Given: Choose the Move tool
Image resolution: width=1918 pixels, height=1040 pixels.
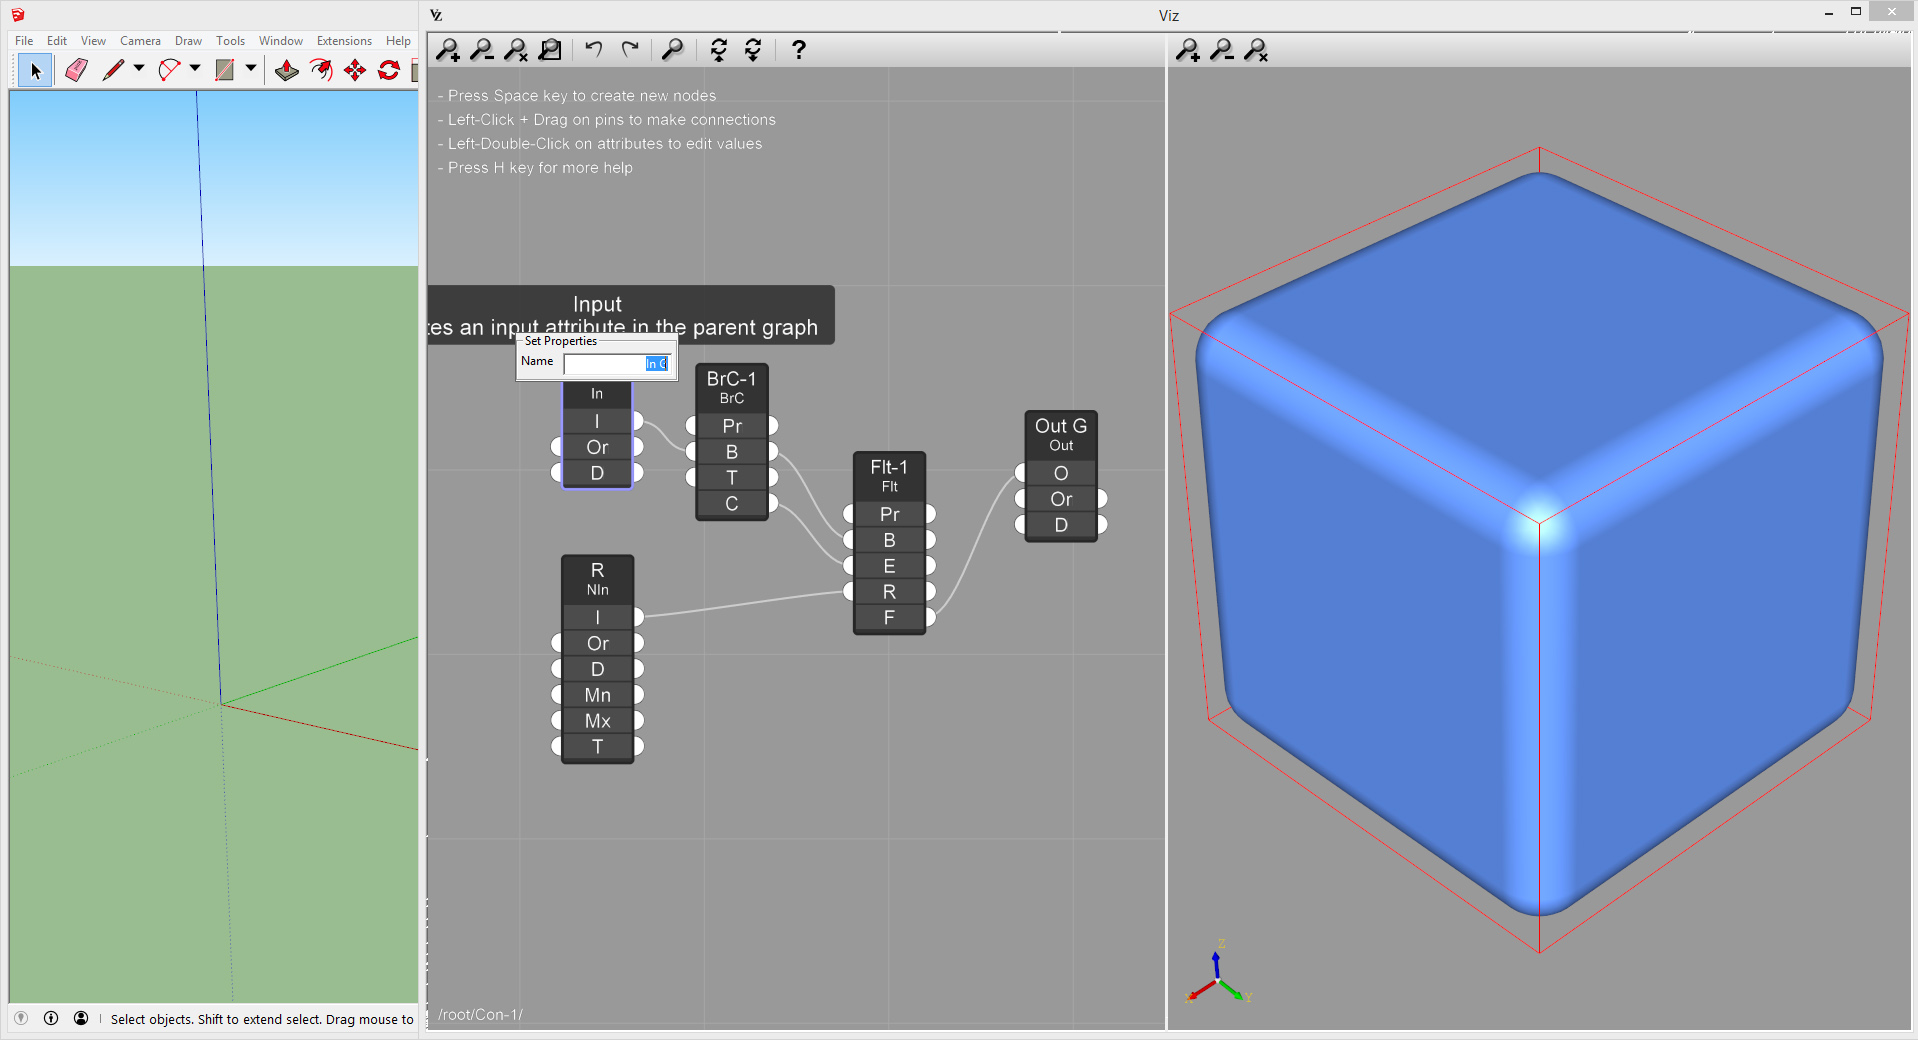Looking at the screenshot, I should coord(355,70).
